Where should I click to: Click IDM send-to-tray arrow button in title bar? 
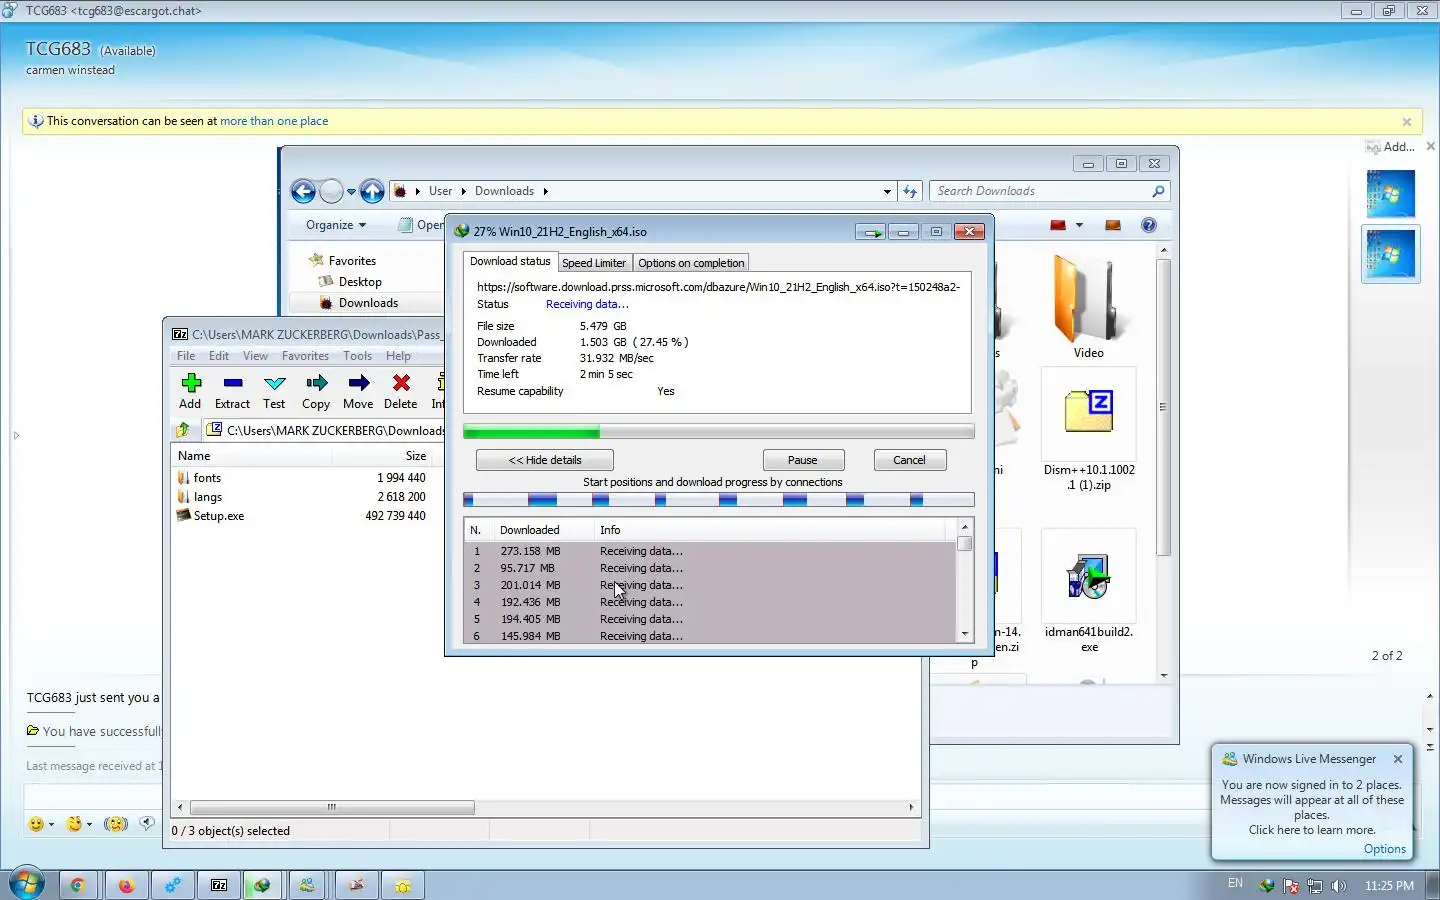click(871, 232)
